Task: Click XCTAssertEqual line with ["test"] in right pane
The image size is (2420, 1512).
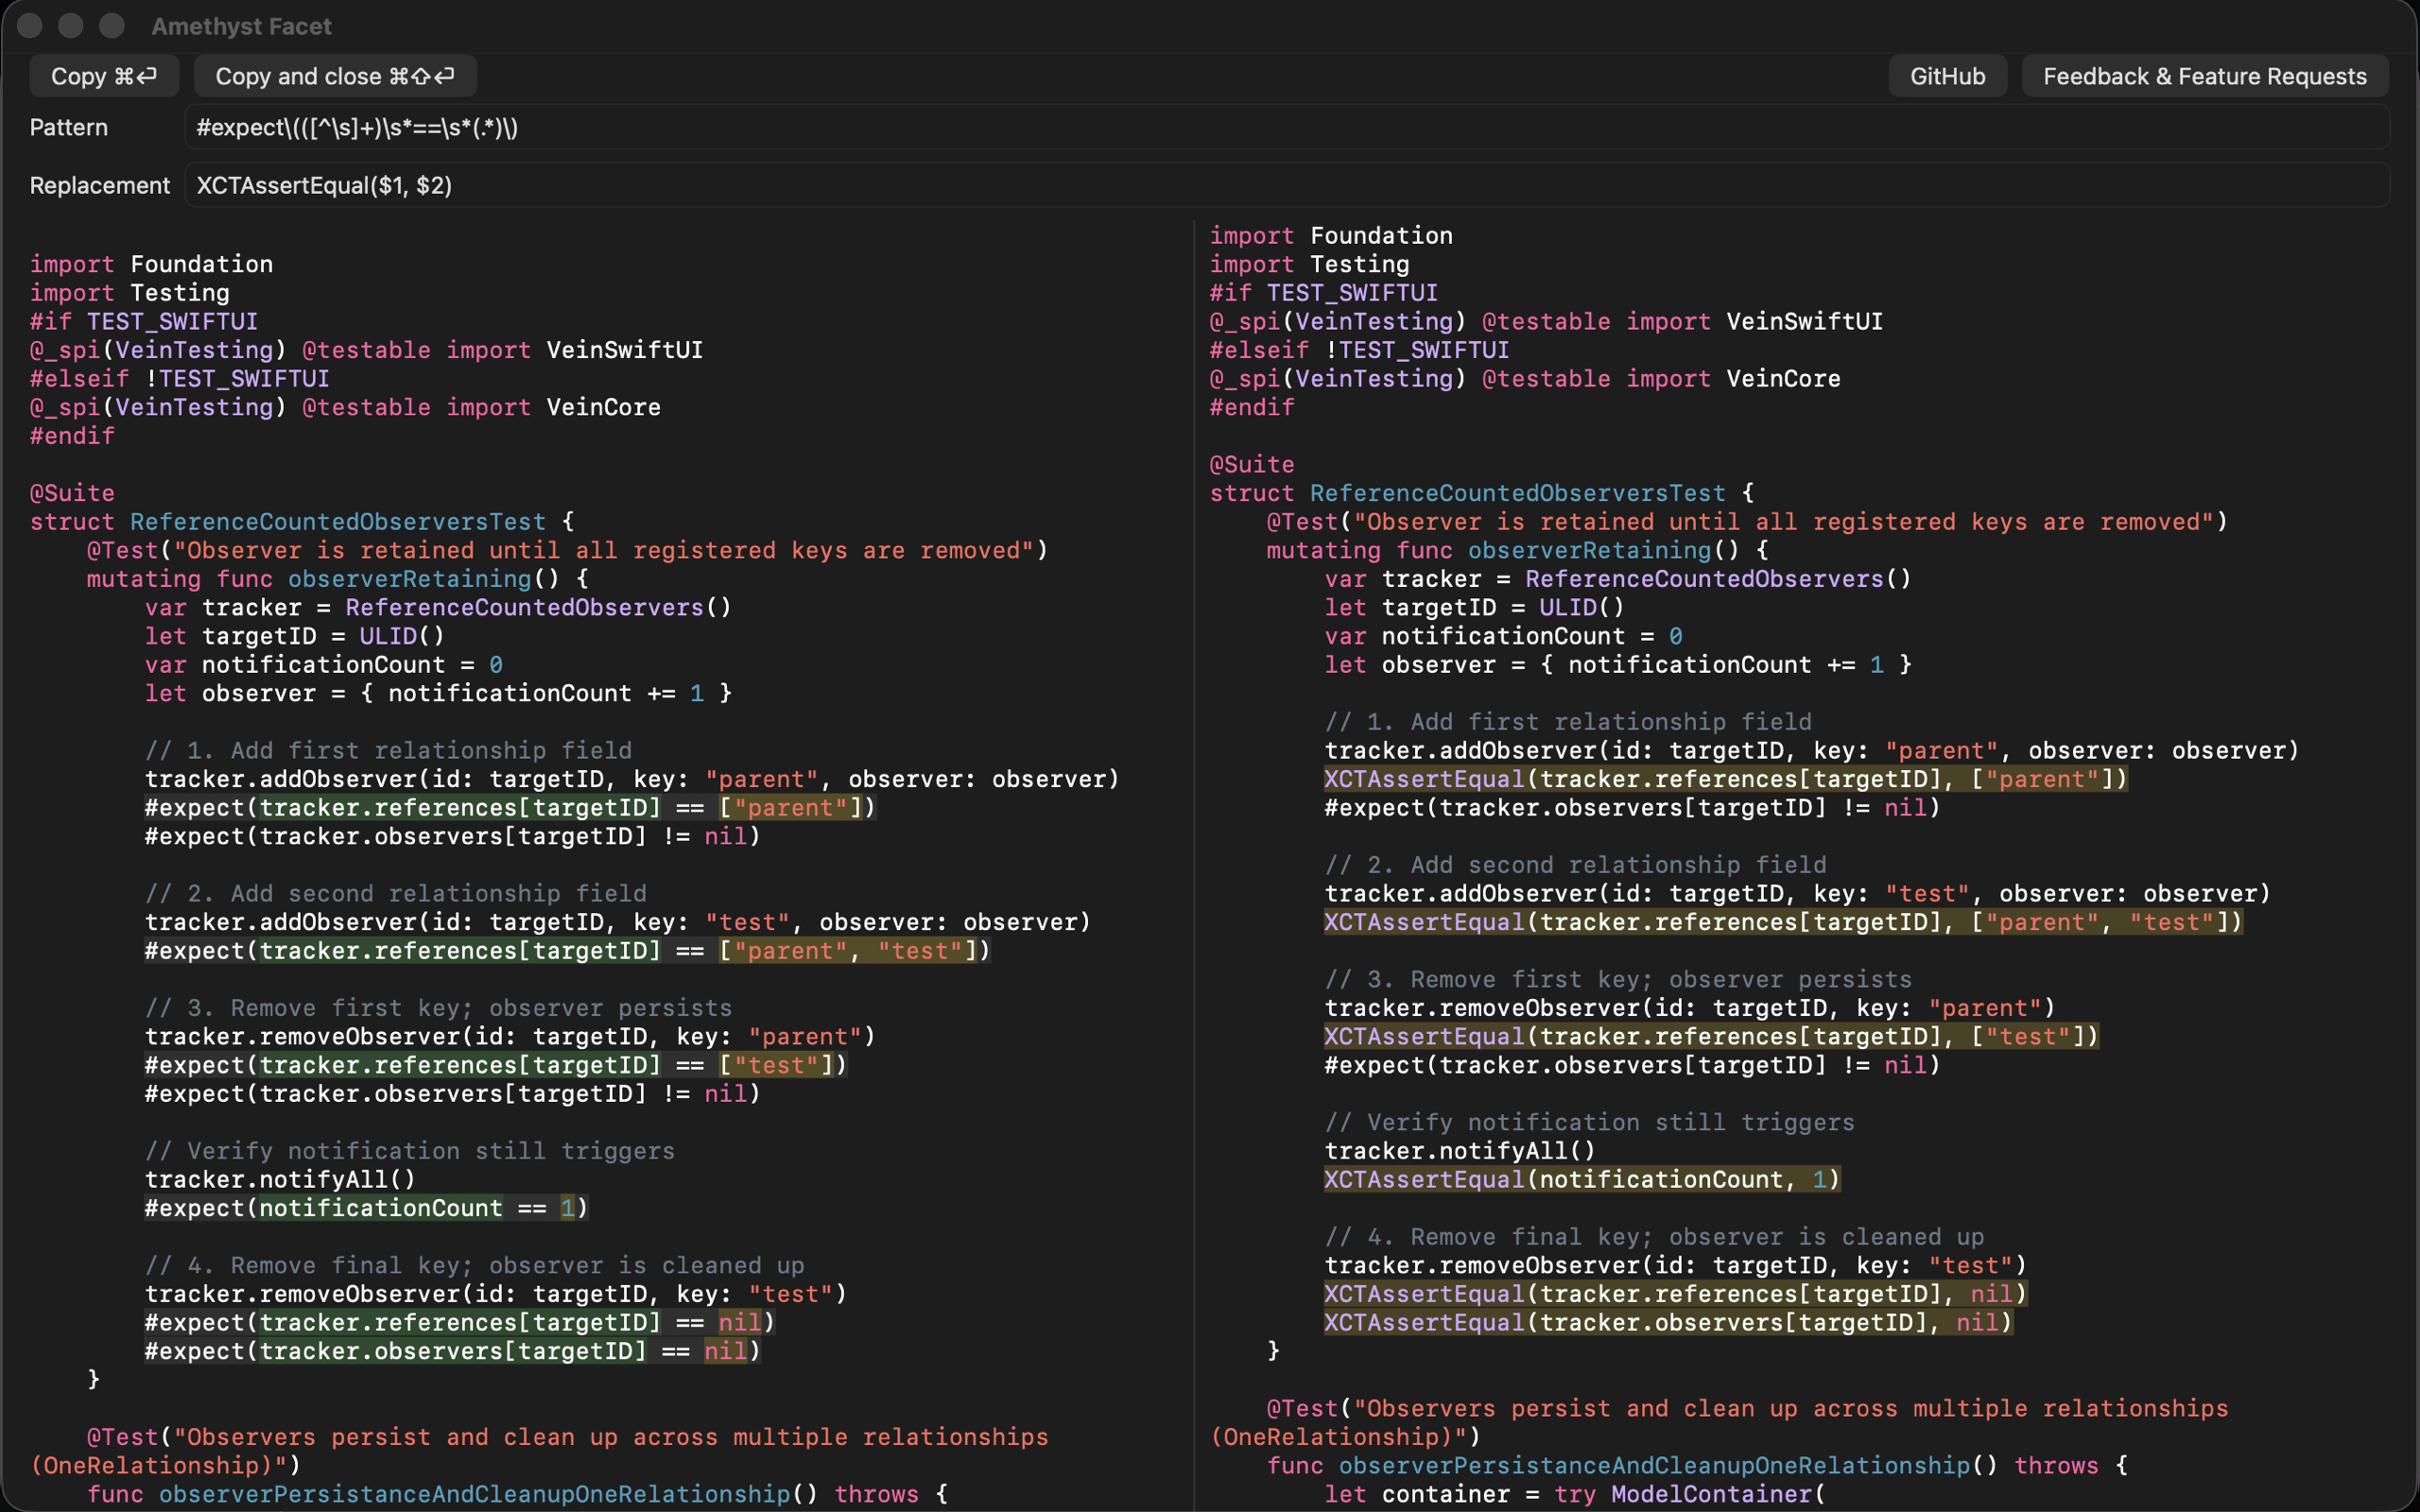Action: [x=1711, y=1036]
